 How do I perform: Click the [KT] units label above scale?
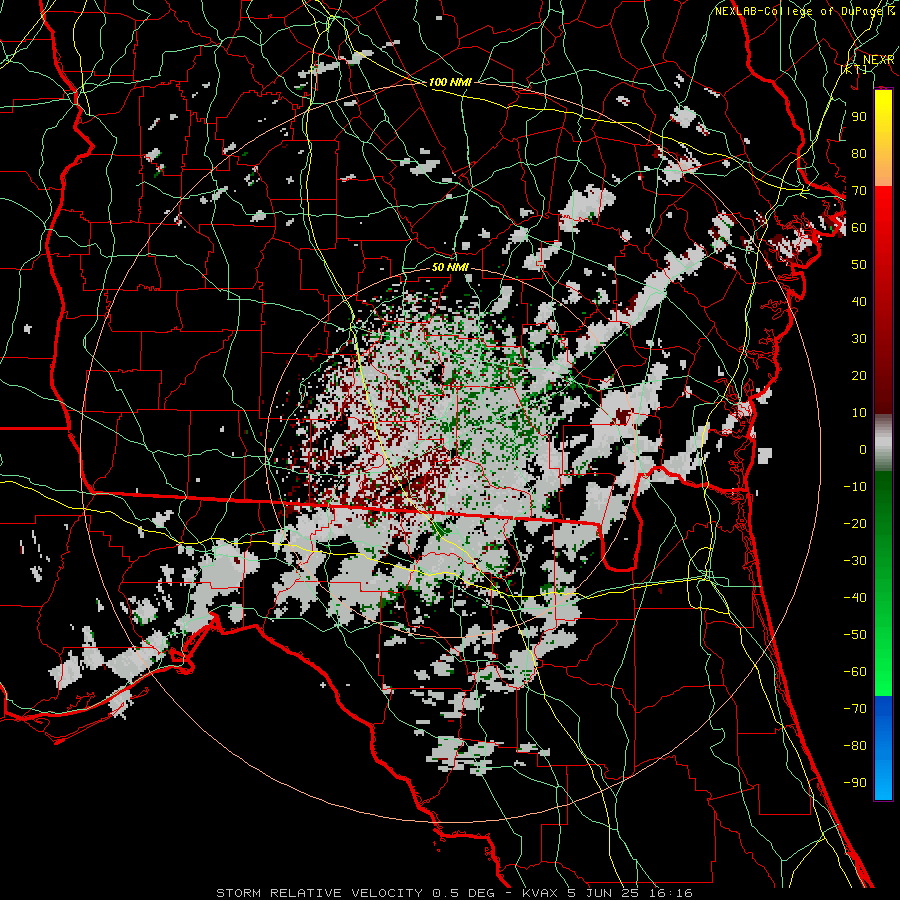[854, 69]
